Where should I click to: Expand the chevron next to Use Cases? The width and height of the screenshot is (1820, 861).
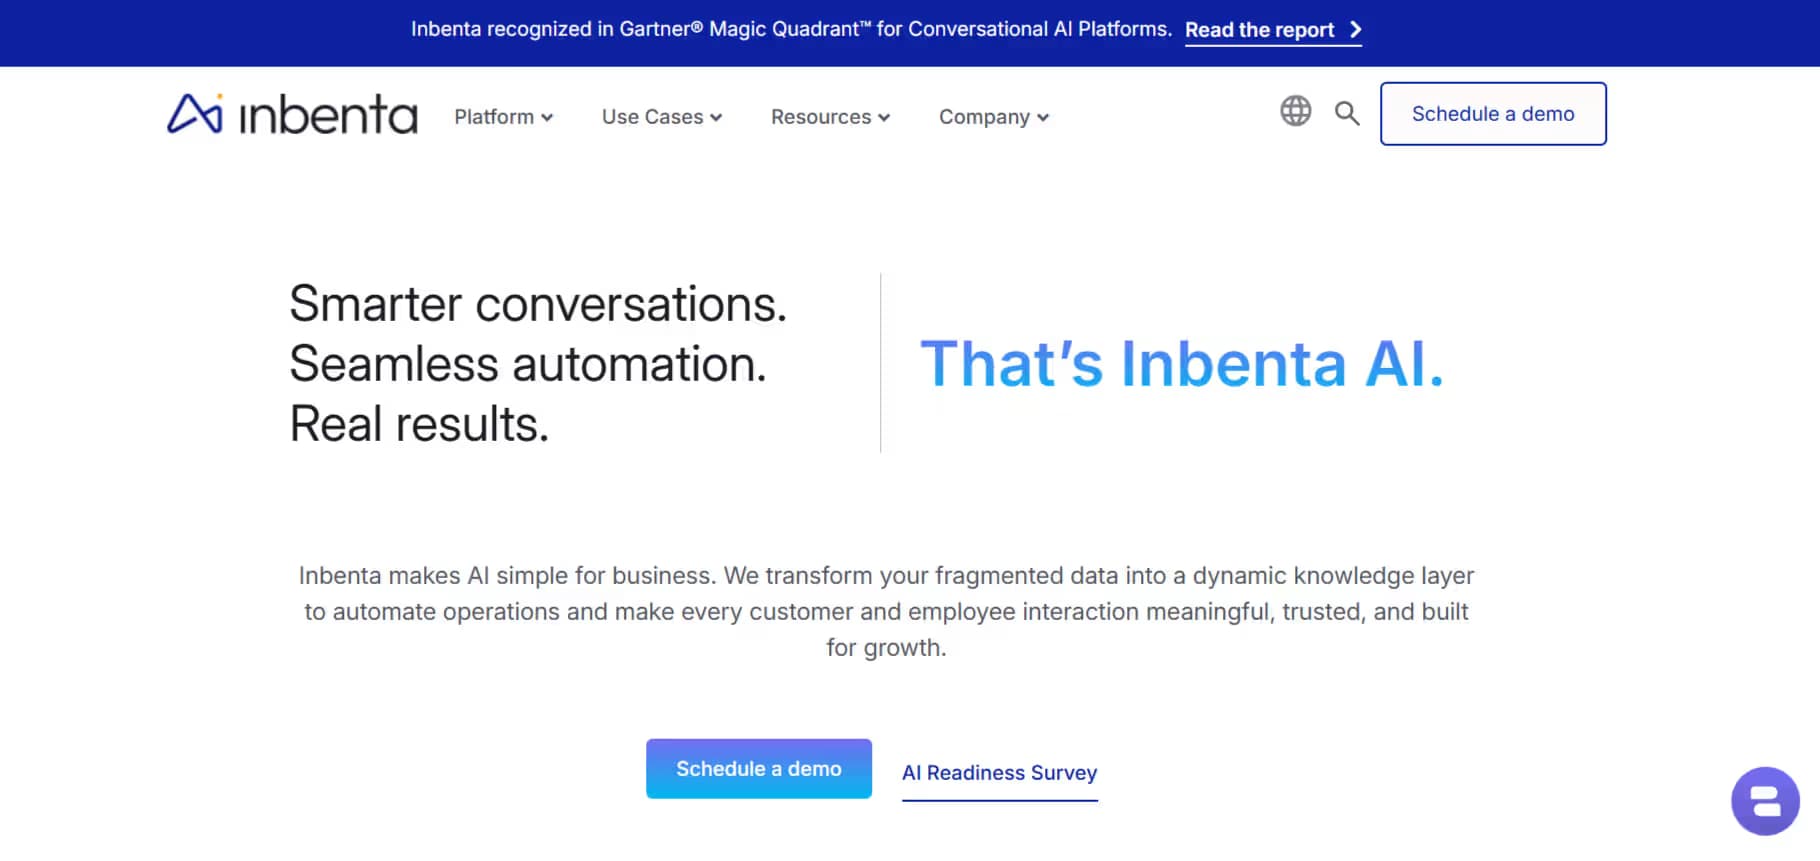pos(716,118)
